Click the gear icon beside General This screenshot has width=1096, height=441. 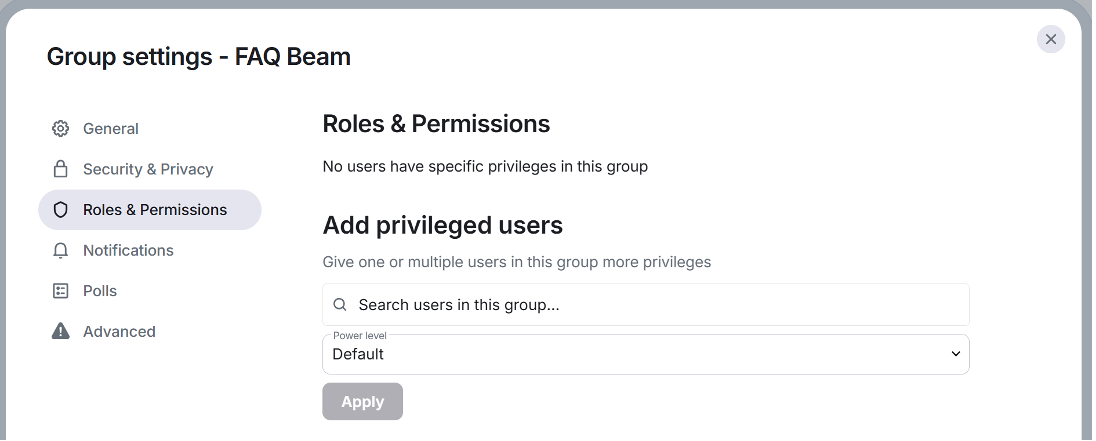(61, 129)
